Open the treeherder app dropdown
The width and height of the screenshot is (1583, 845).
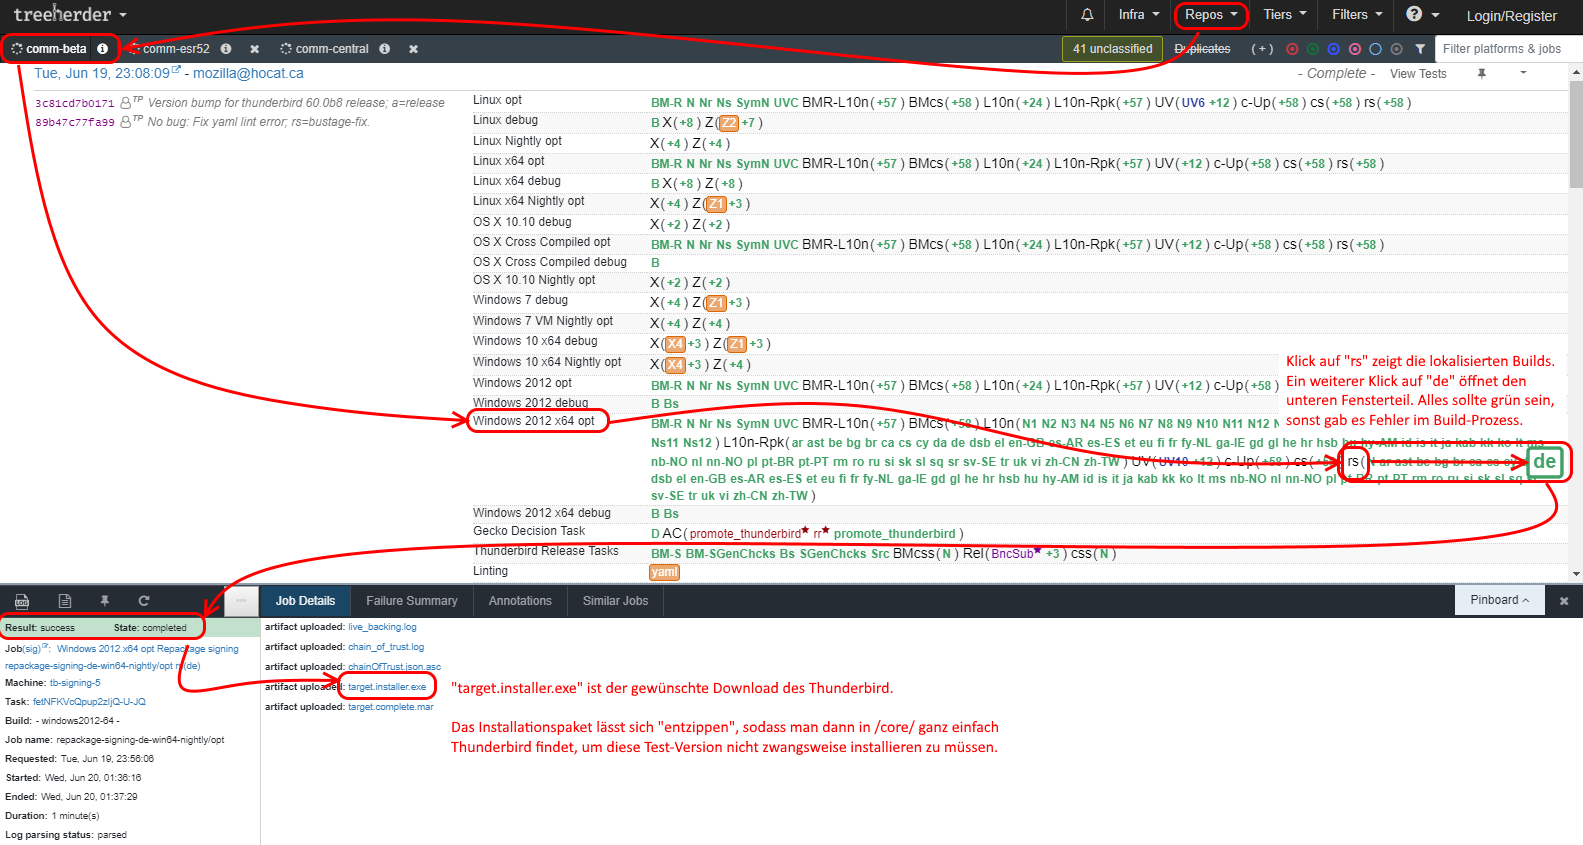point(70,15)
